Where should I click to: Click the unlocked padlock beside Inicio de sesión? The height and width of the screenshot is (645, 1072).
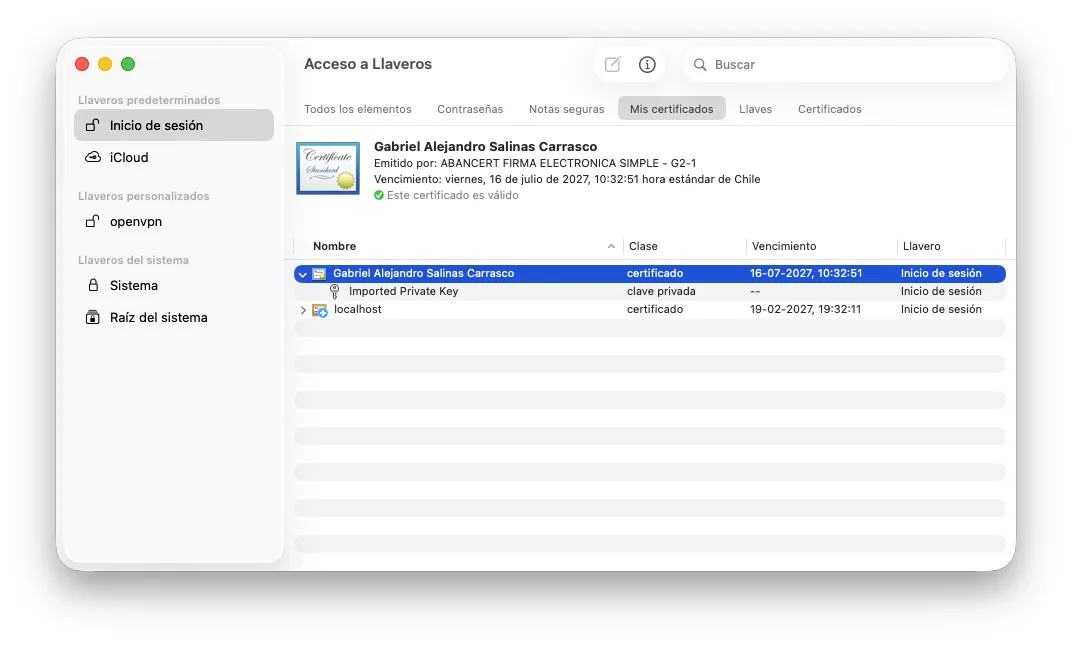pos(92,125)
